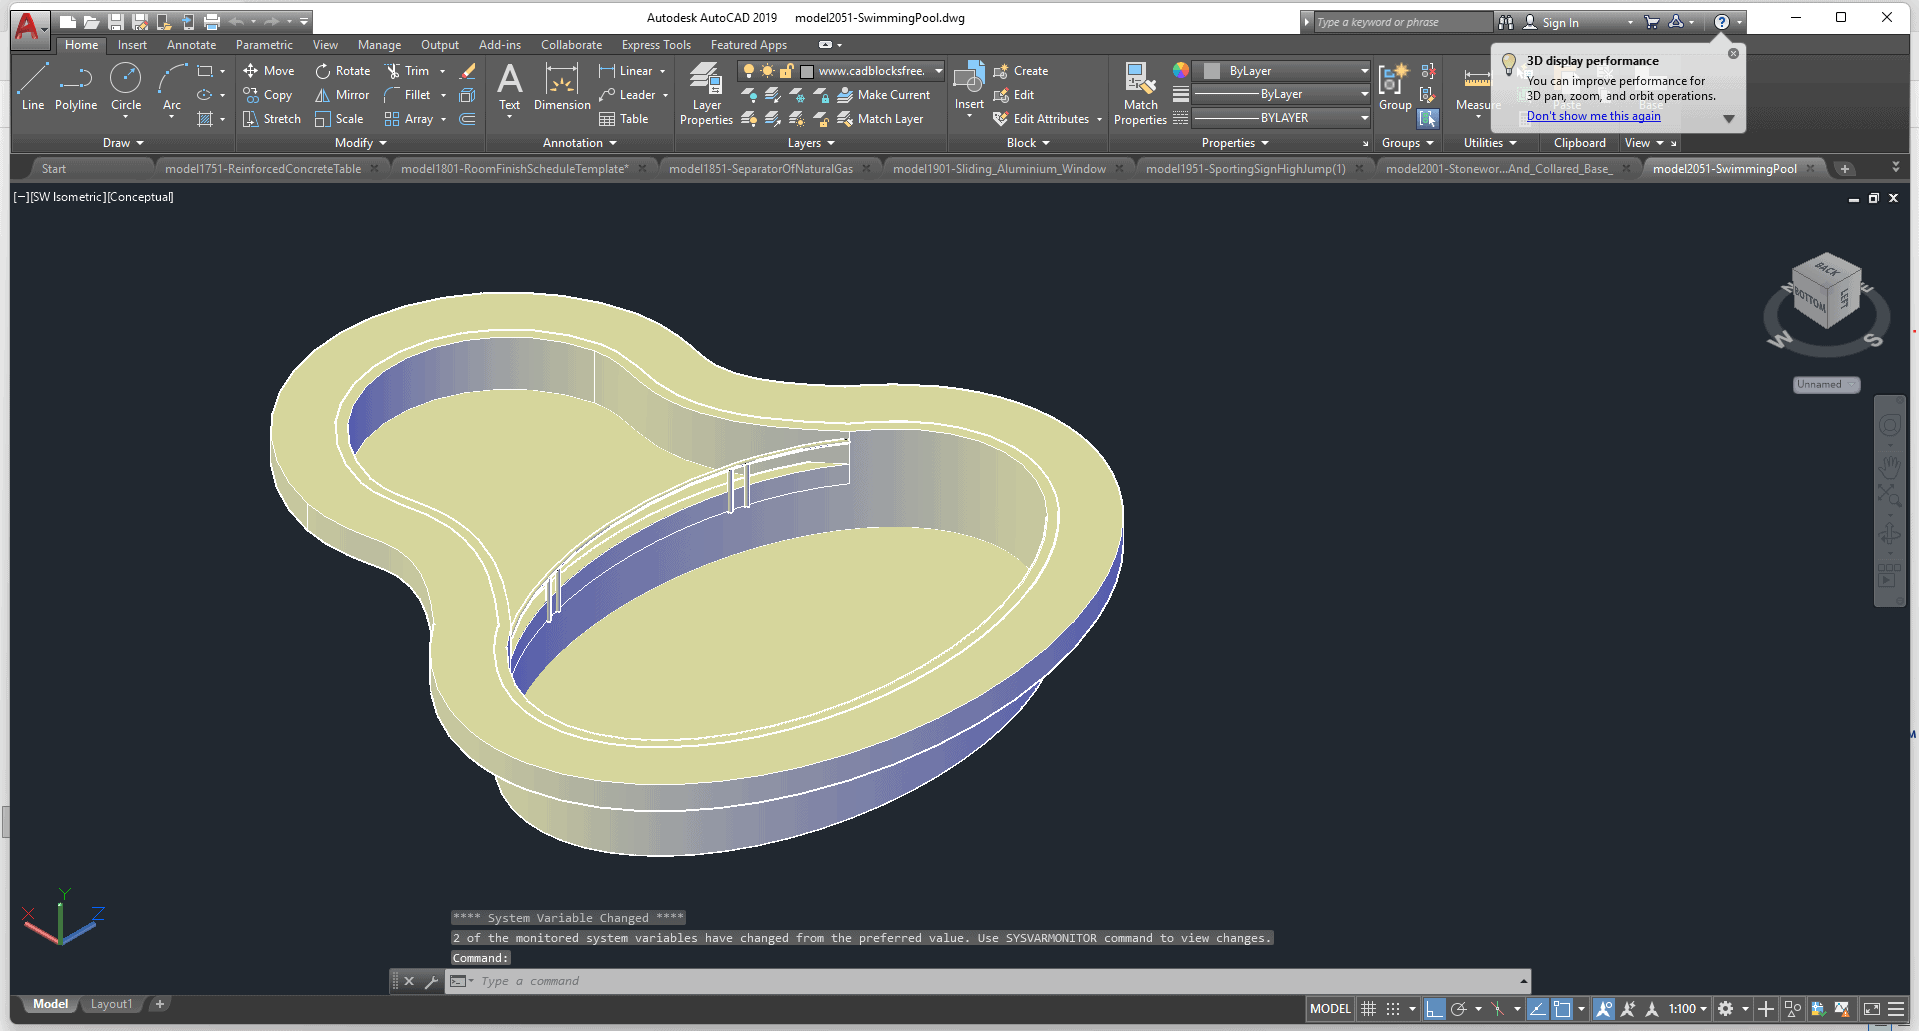1919x1031 pixels.
Task: Click 'Don't show me this again' link
Action: point(1593,116)
